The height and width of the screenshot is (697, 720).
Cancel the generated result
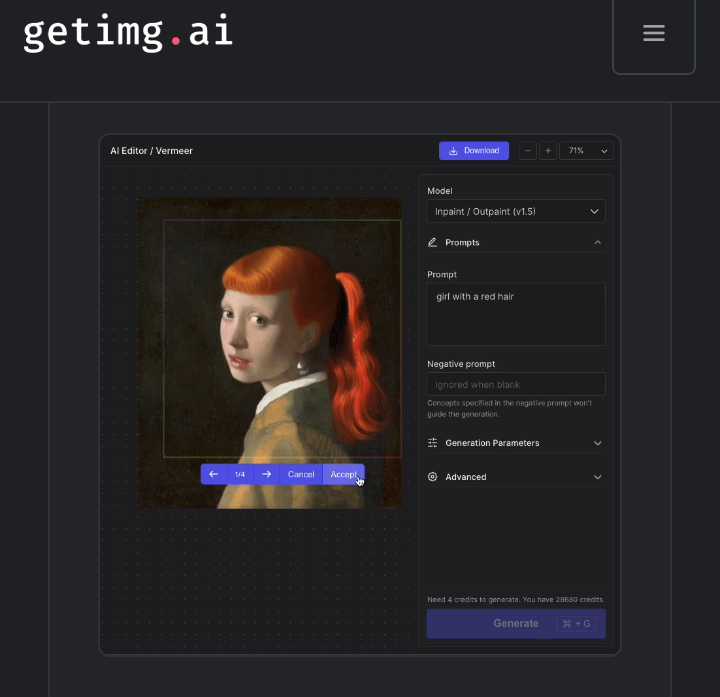tap(301, 474)
